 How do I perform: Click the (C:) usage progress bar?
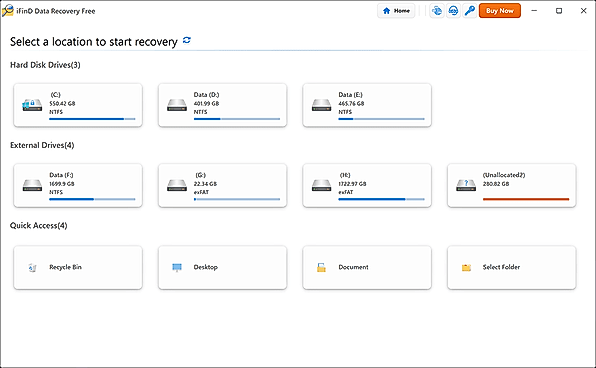point(92,119)
